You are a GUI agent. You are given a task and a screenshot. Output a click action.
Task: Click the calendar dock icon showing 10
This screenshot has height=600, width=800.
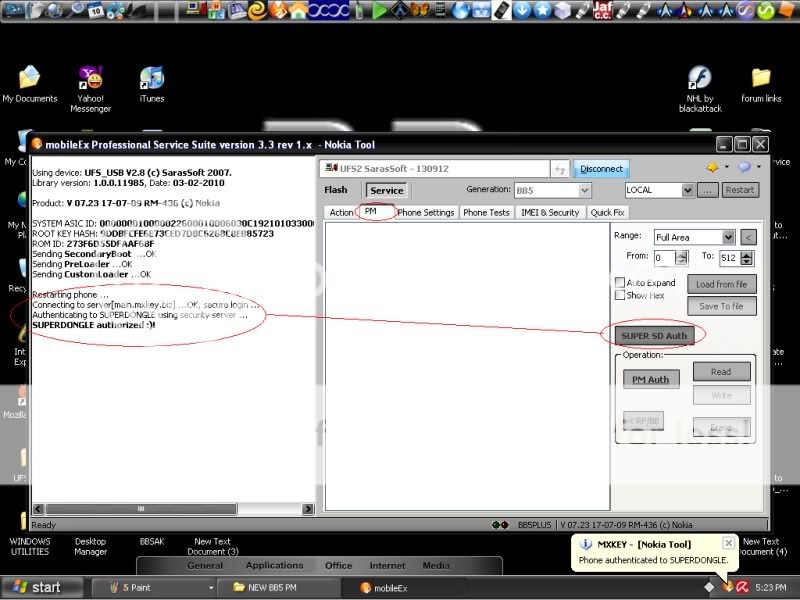pyautogui.click(x=95, y=11)
